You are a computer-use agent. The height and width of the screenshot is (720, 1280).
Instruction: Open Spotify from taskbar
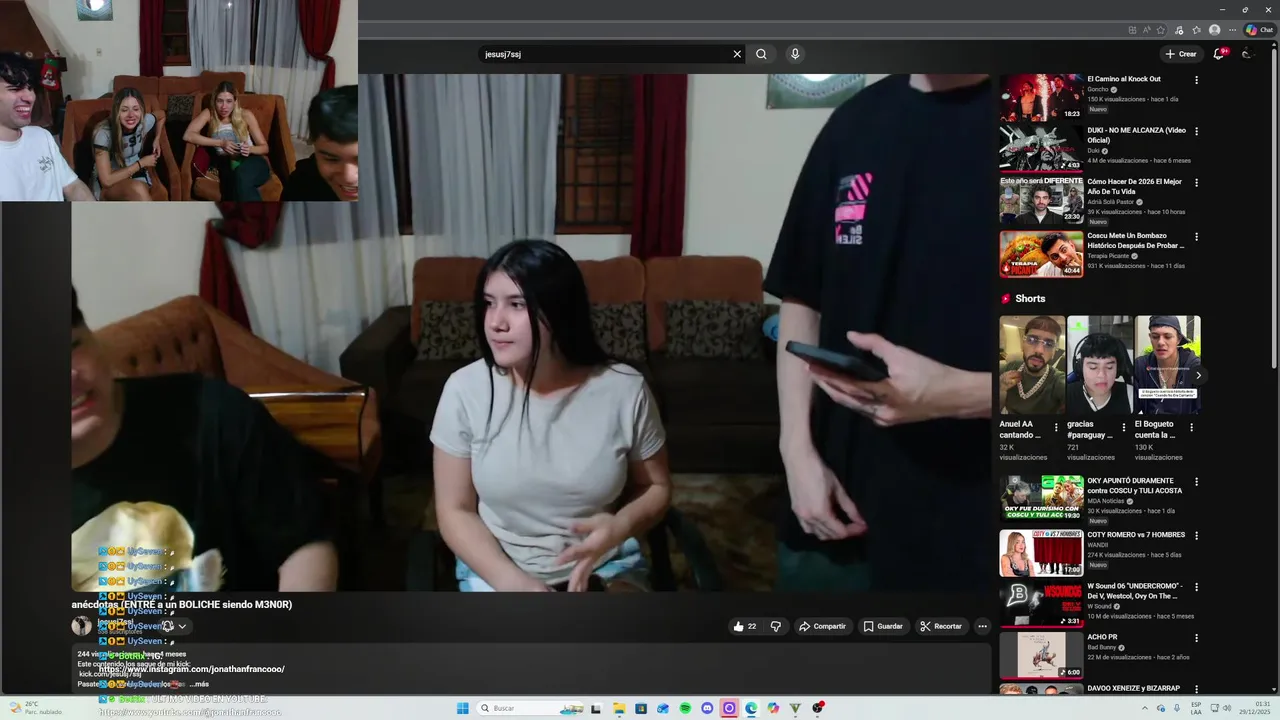tap(685, 708)
